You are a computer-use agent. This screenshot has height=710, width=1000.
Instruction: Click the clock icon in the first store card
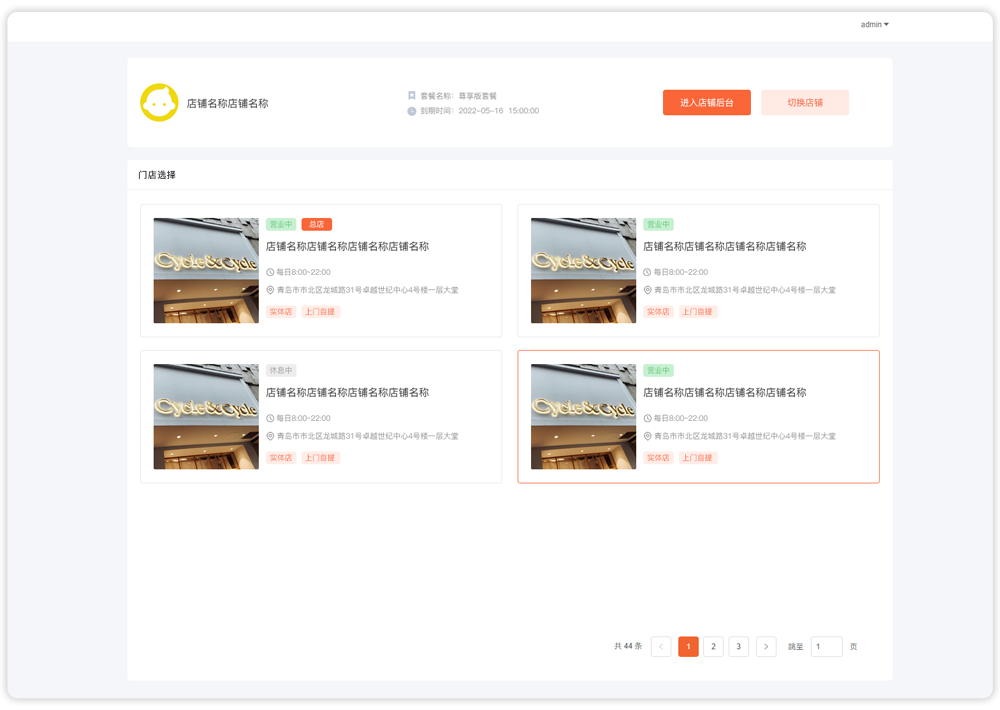(270, 272)
